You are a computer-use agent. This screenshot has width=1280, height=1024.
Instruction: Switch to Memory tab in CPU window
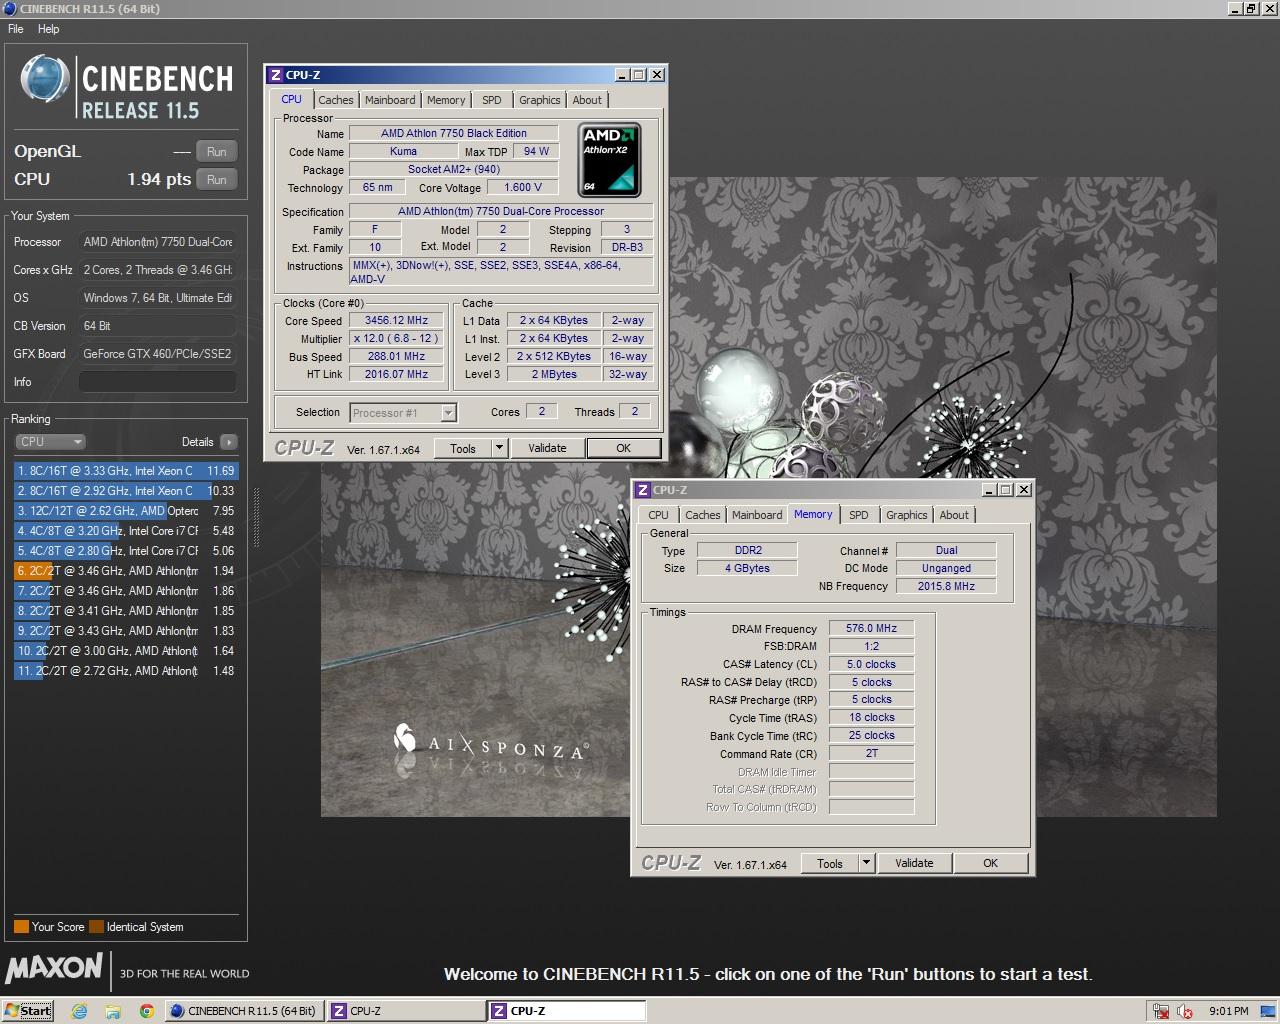pos(446,100)
